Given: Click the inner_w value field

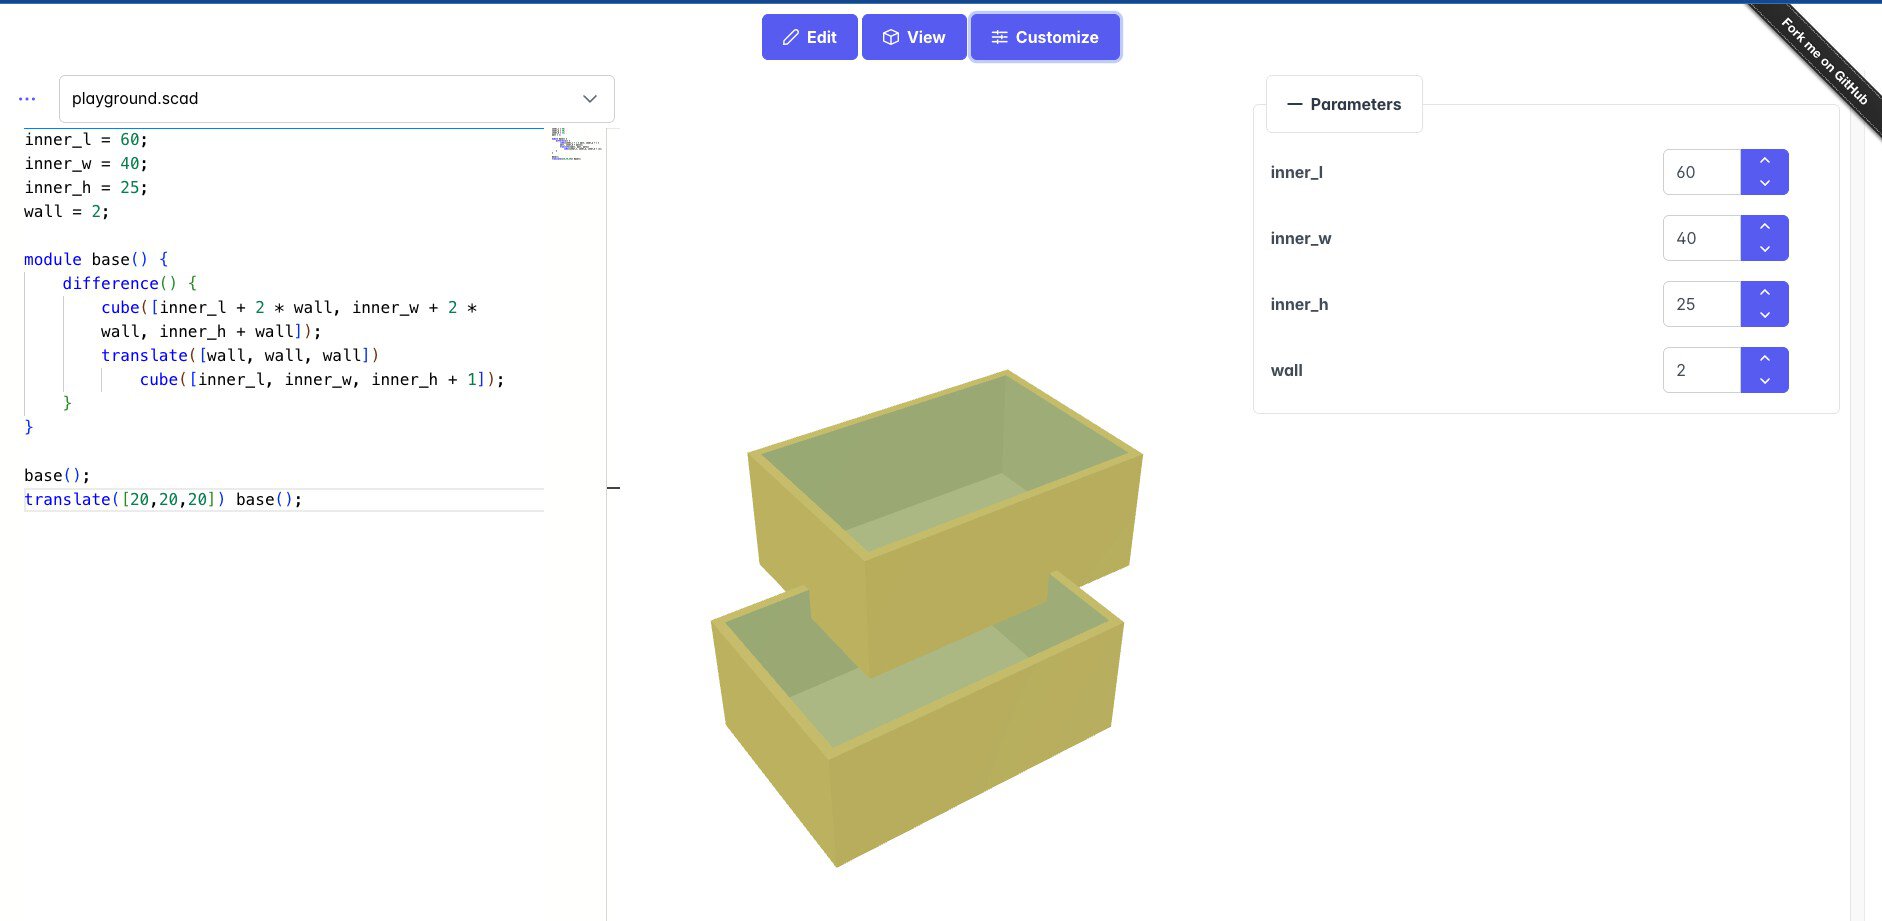Looking at the screenshot, I should [1702, 238].
